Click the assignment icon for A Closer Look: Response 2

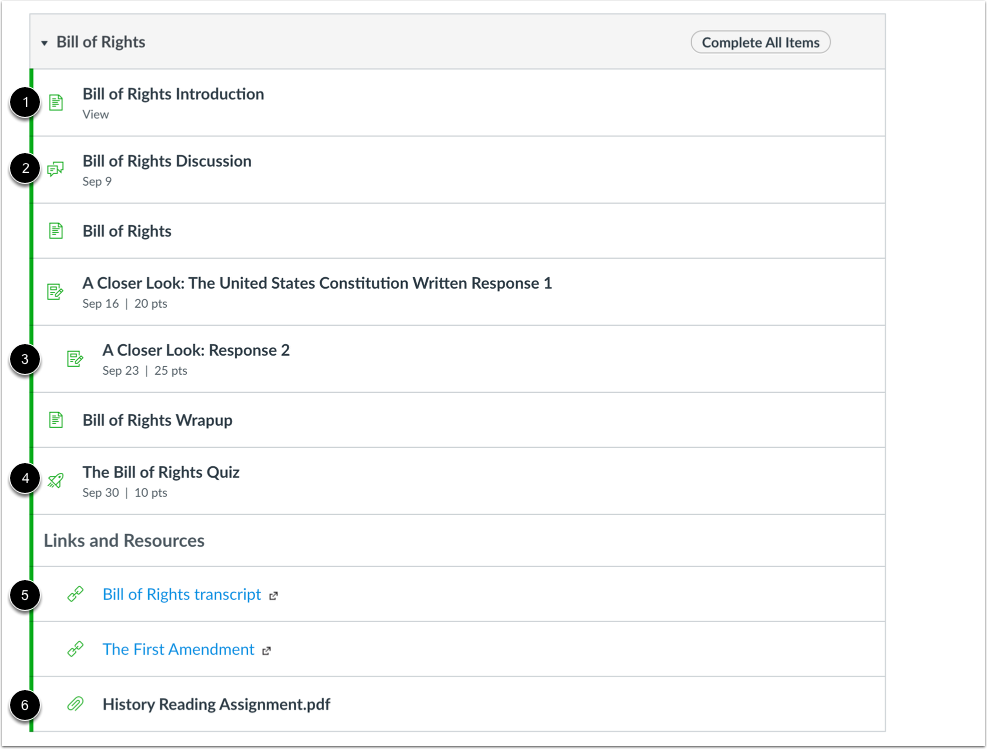(73, 358)
